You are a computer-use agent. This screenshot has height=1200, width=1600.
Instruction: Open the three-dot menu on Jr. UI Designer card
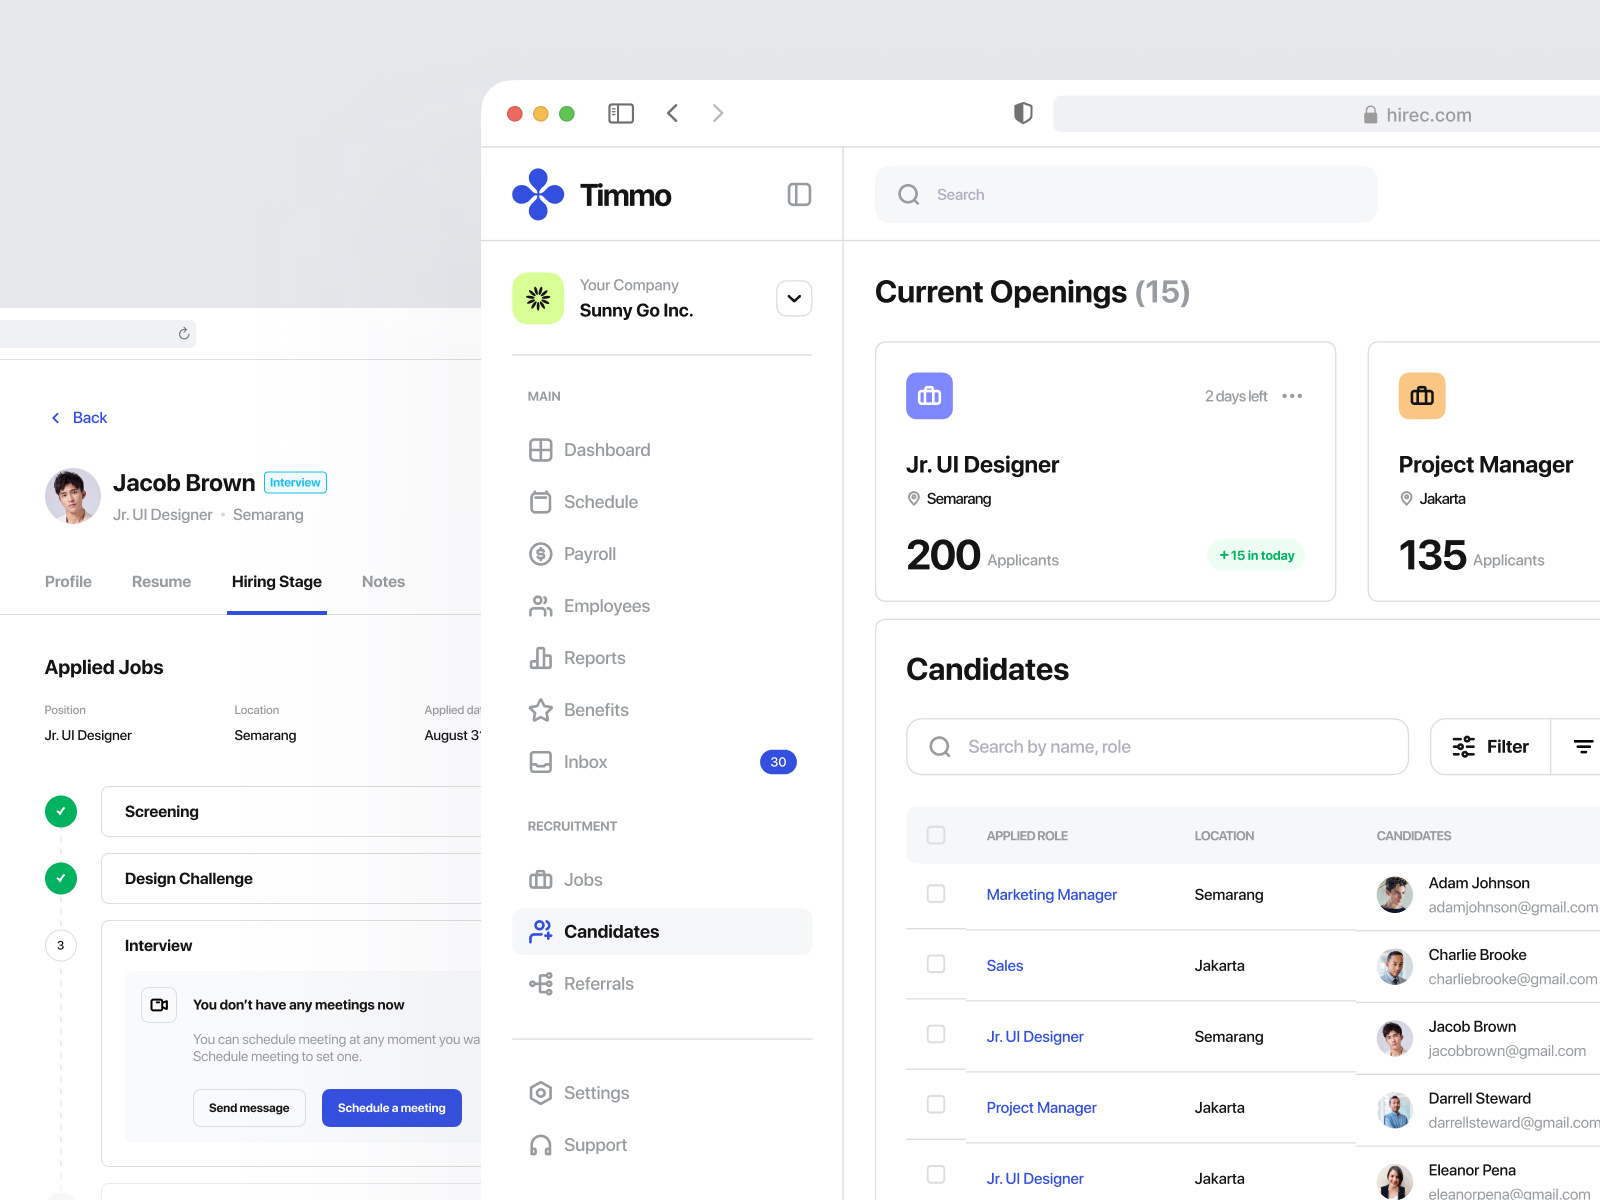pos(1292,396)
